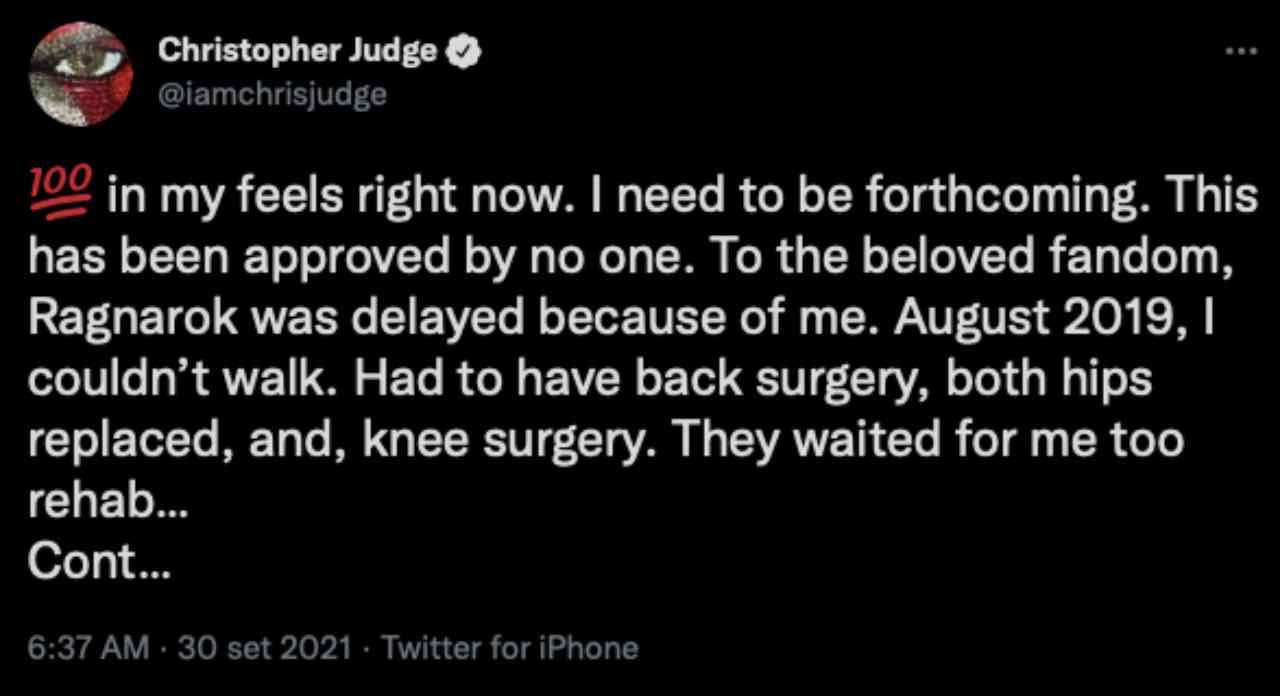Click the 30 set 2021 date
The width and height of the screenshot is (1280, 696).
[264, 648]
